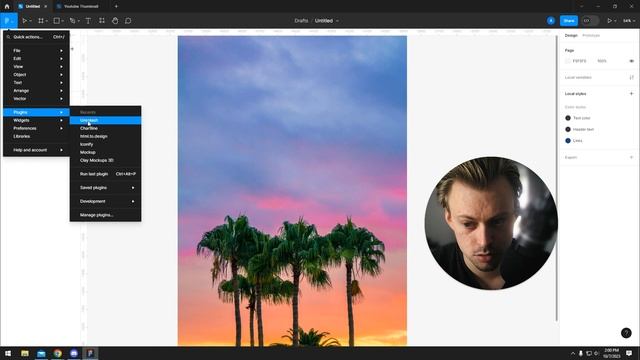Open Manage plugins...
This screenshot has height=360, width=640.
[x=105, y=215]
